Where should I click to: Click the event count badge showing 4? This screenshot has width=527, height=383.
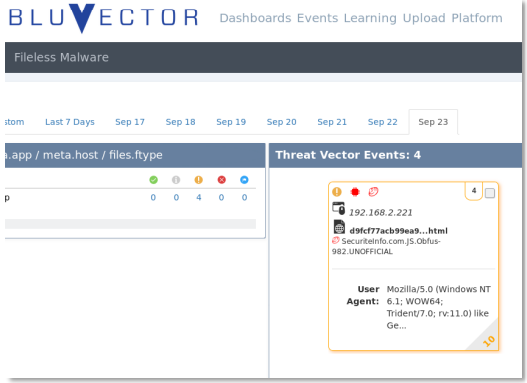click(474, 191)
